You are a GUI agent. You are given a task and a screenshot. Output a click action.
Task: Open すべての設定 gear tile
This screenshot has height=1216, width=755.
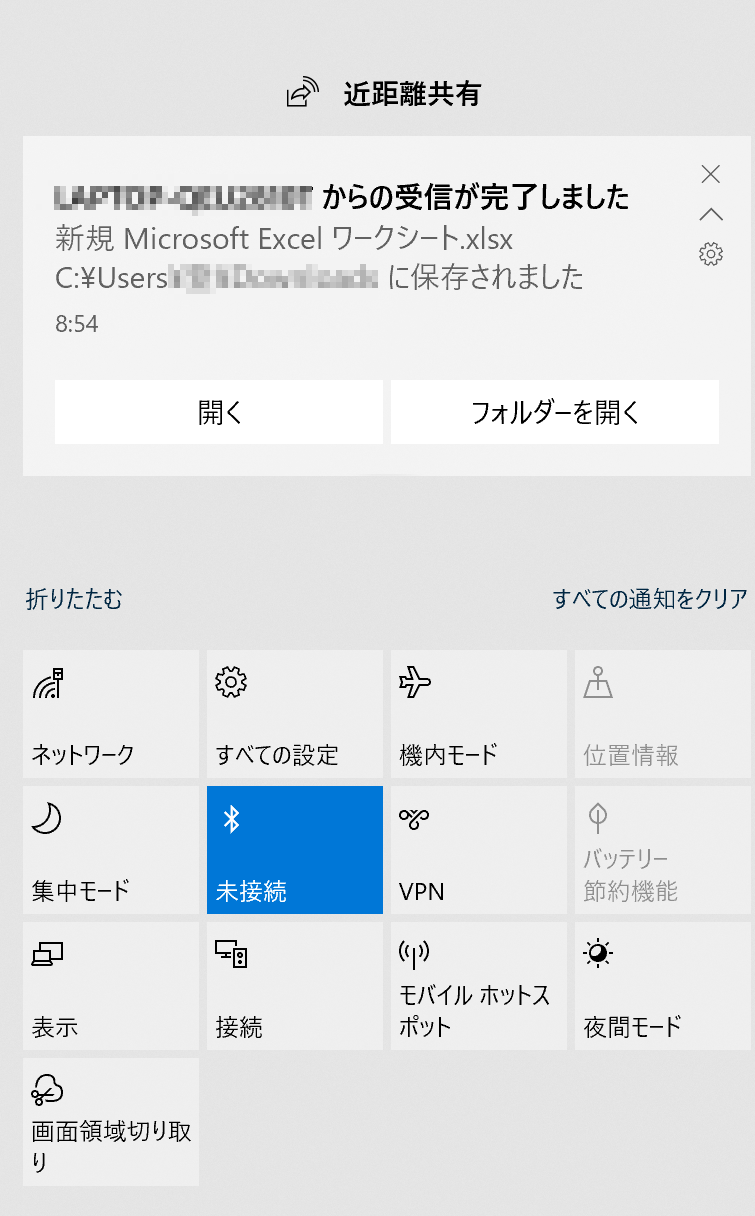tap(295, 714)
